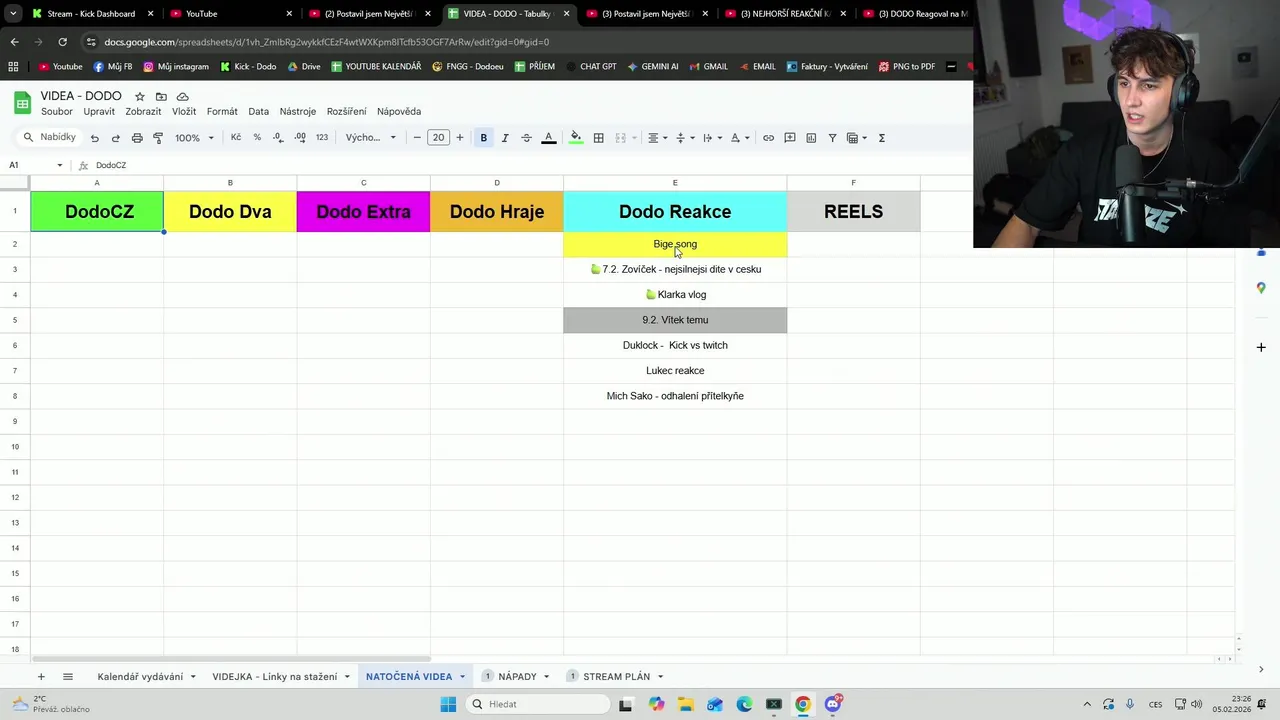Open fill color bucket picker

coord(576,138)
